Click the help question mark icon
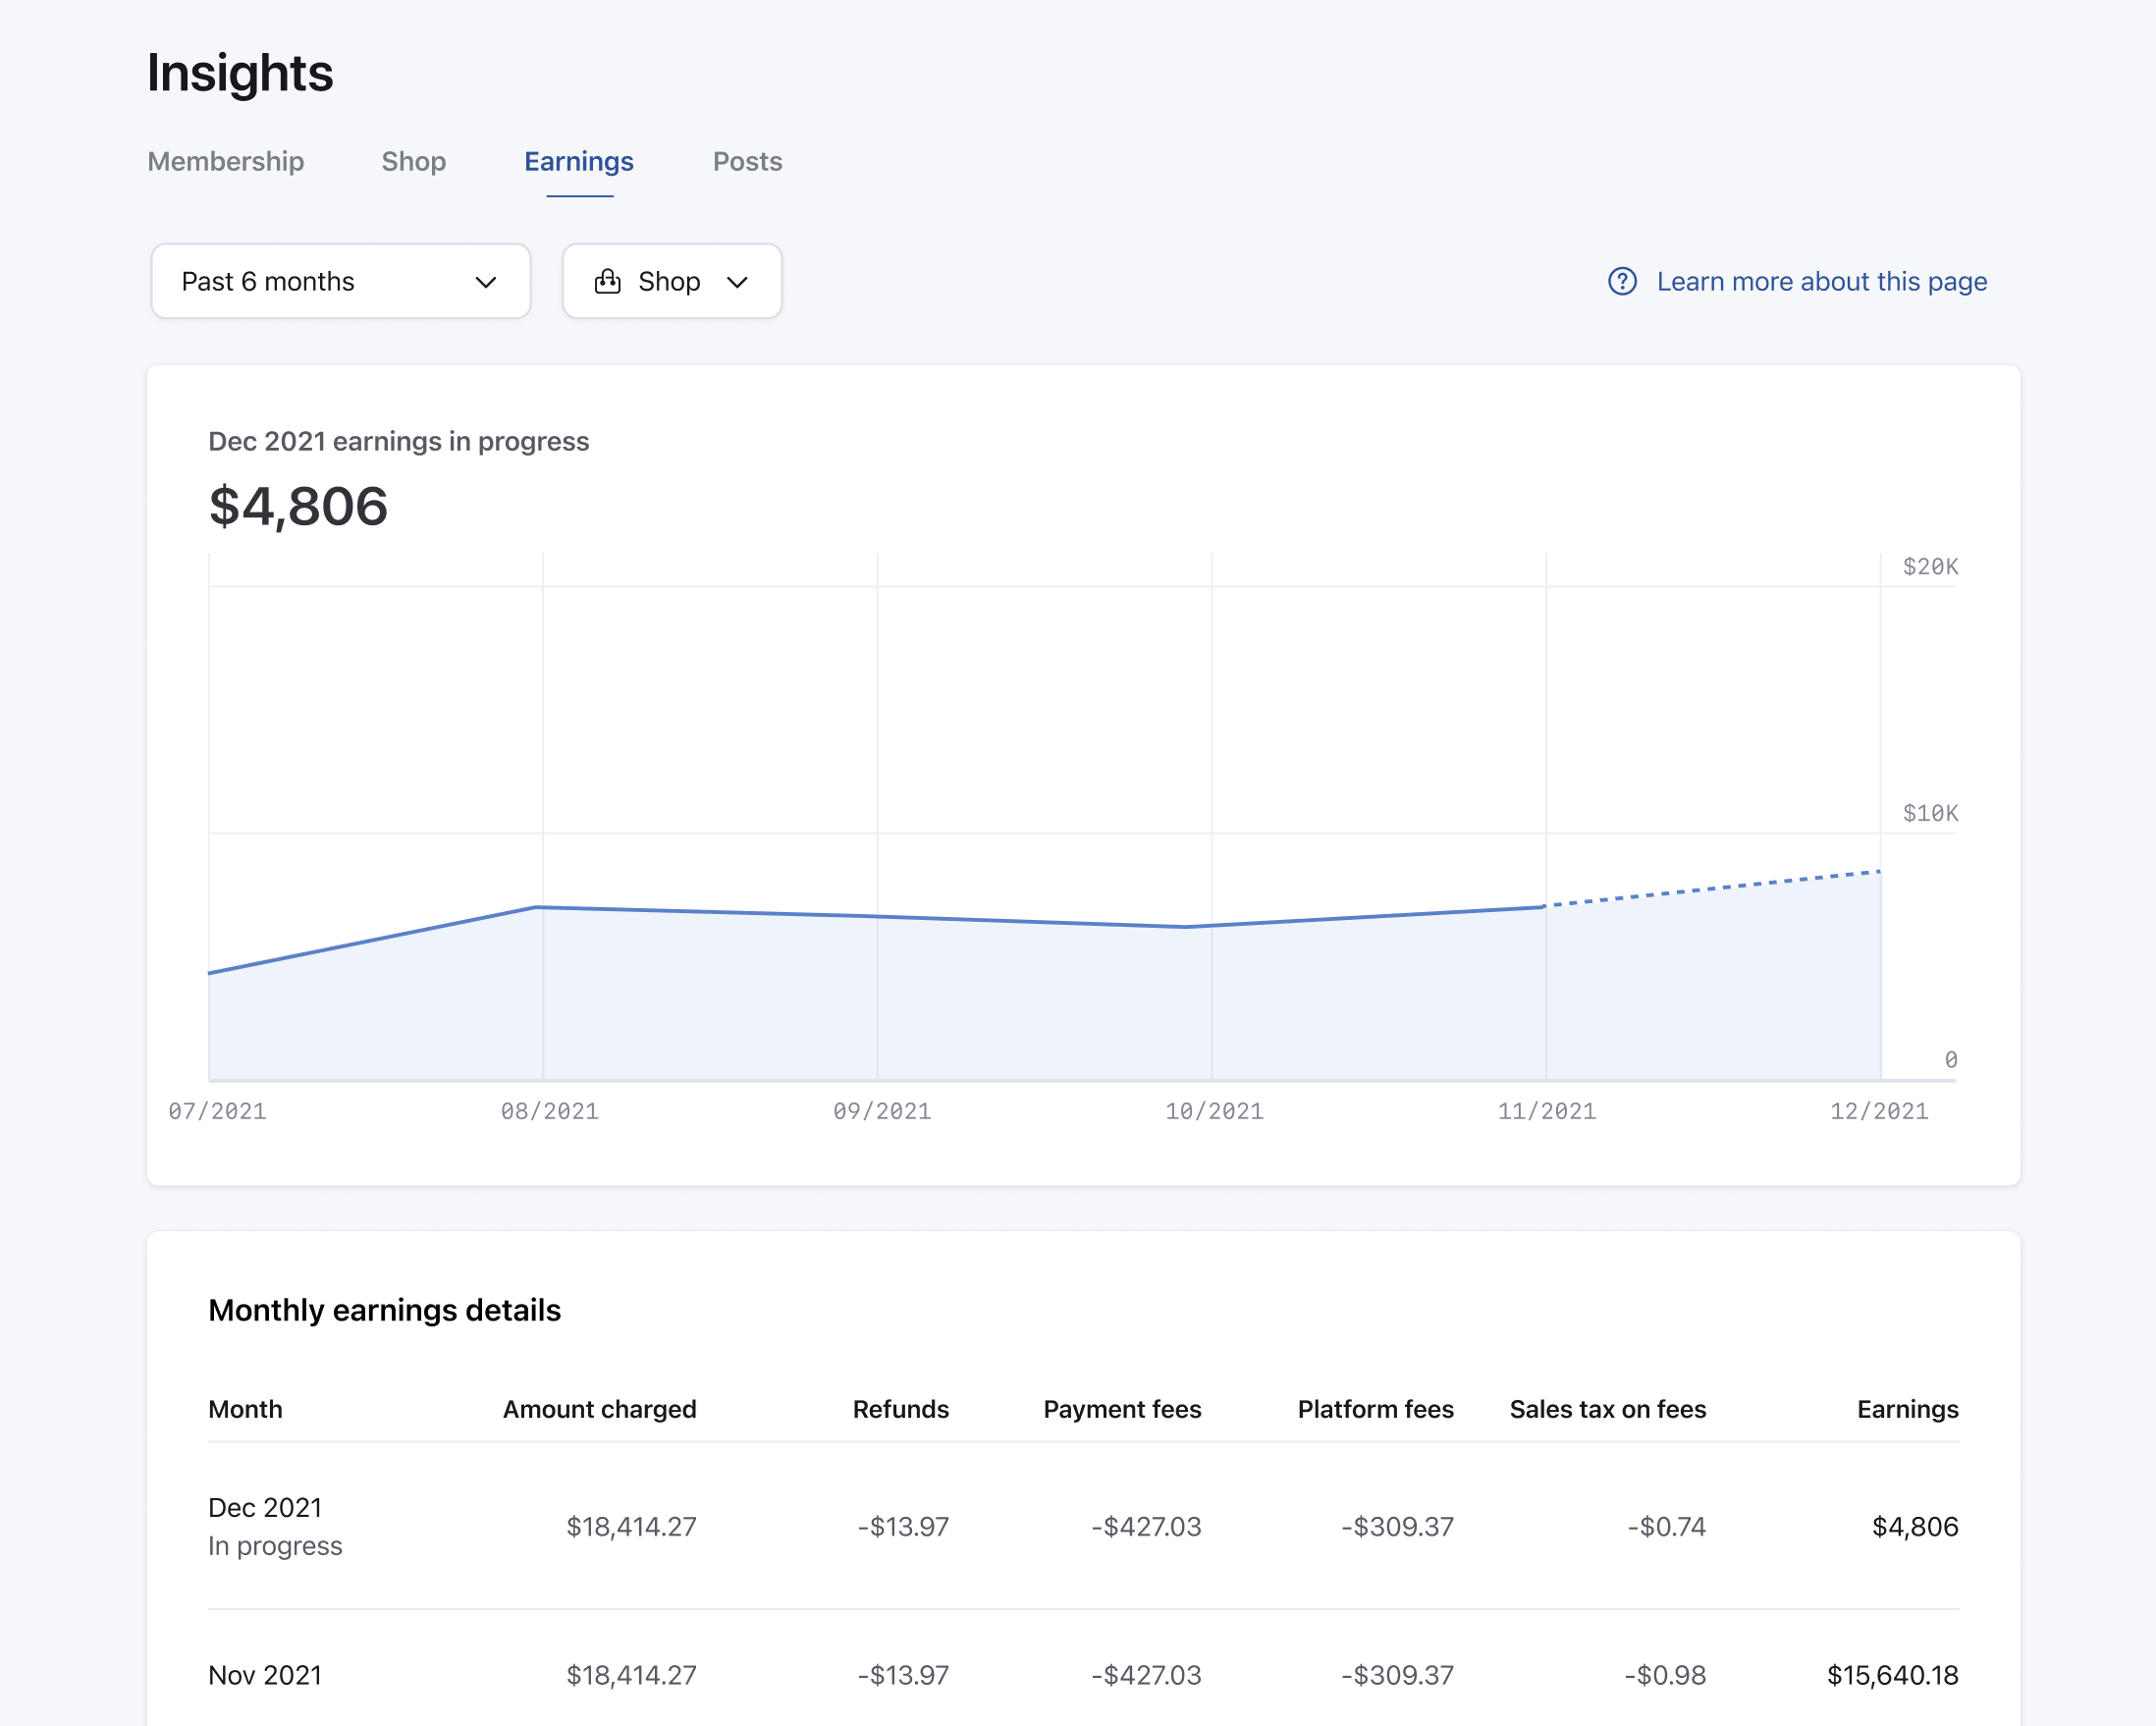Viewport: 2156px width, 1726px height. 1622,281
